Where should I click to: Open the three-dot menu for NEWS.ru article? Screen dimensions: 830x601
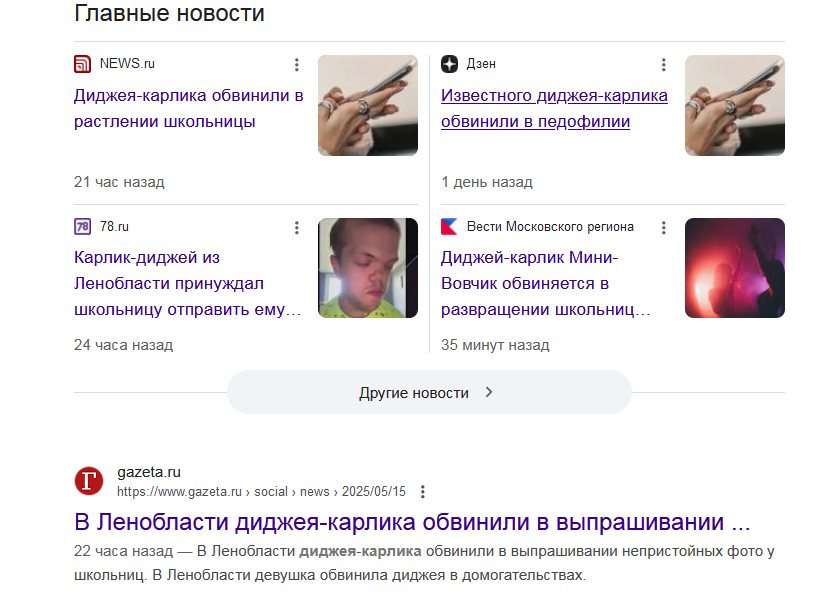[296, 65]
